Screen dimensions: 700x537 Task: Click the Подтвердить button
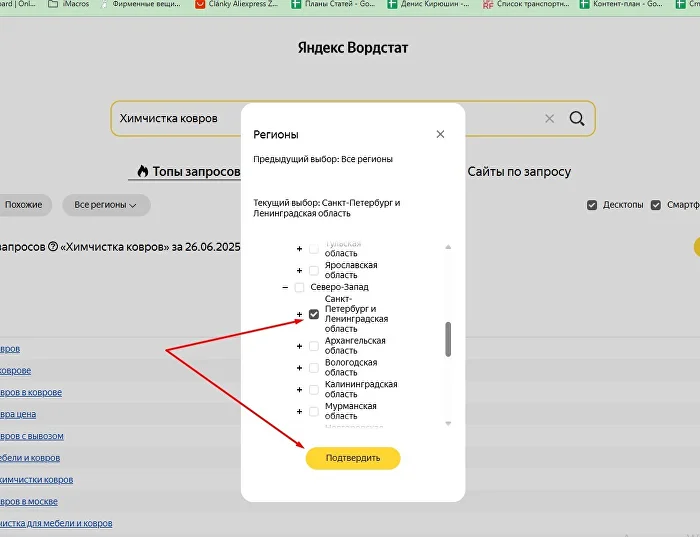click(x=353, y=458)
